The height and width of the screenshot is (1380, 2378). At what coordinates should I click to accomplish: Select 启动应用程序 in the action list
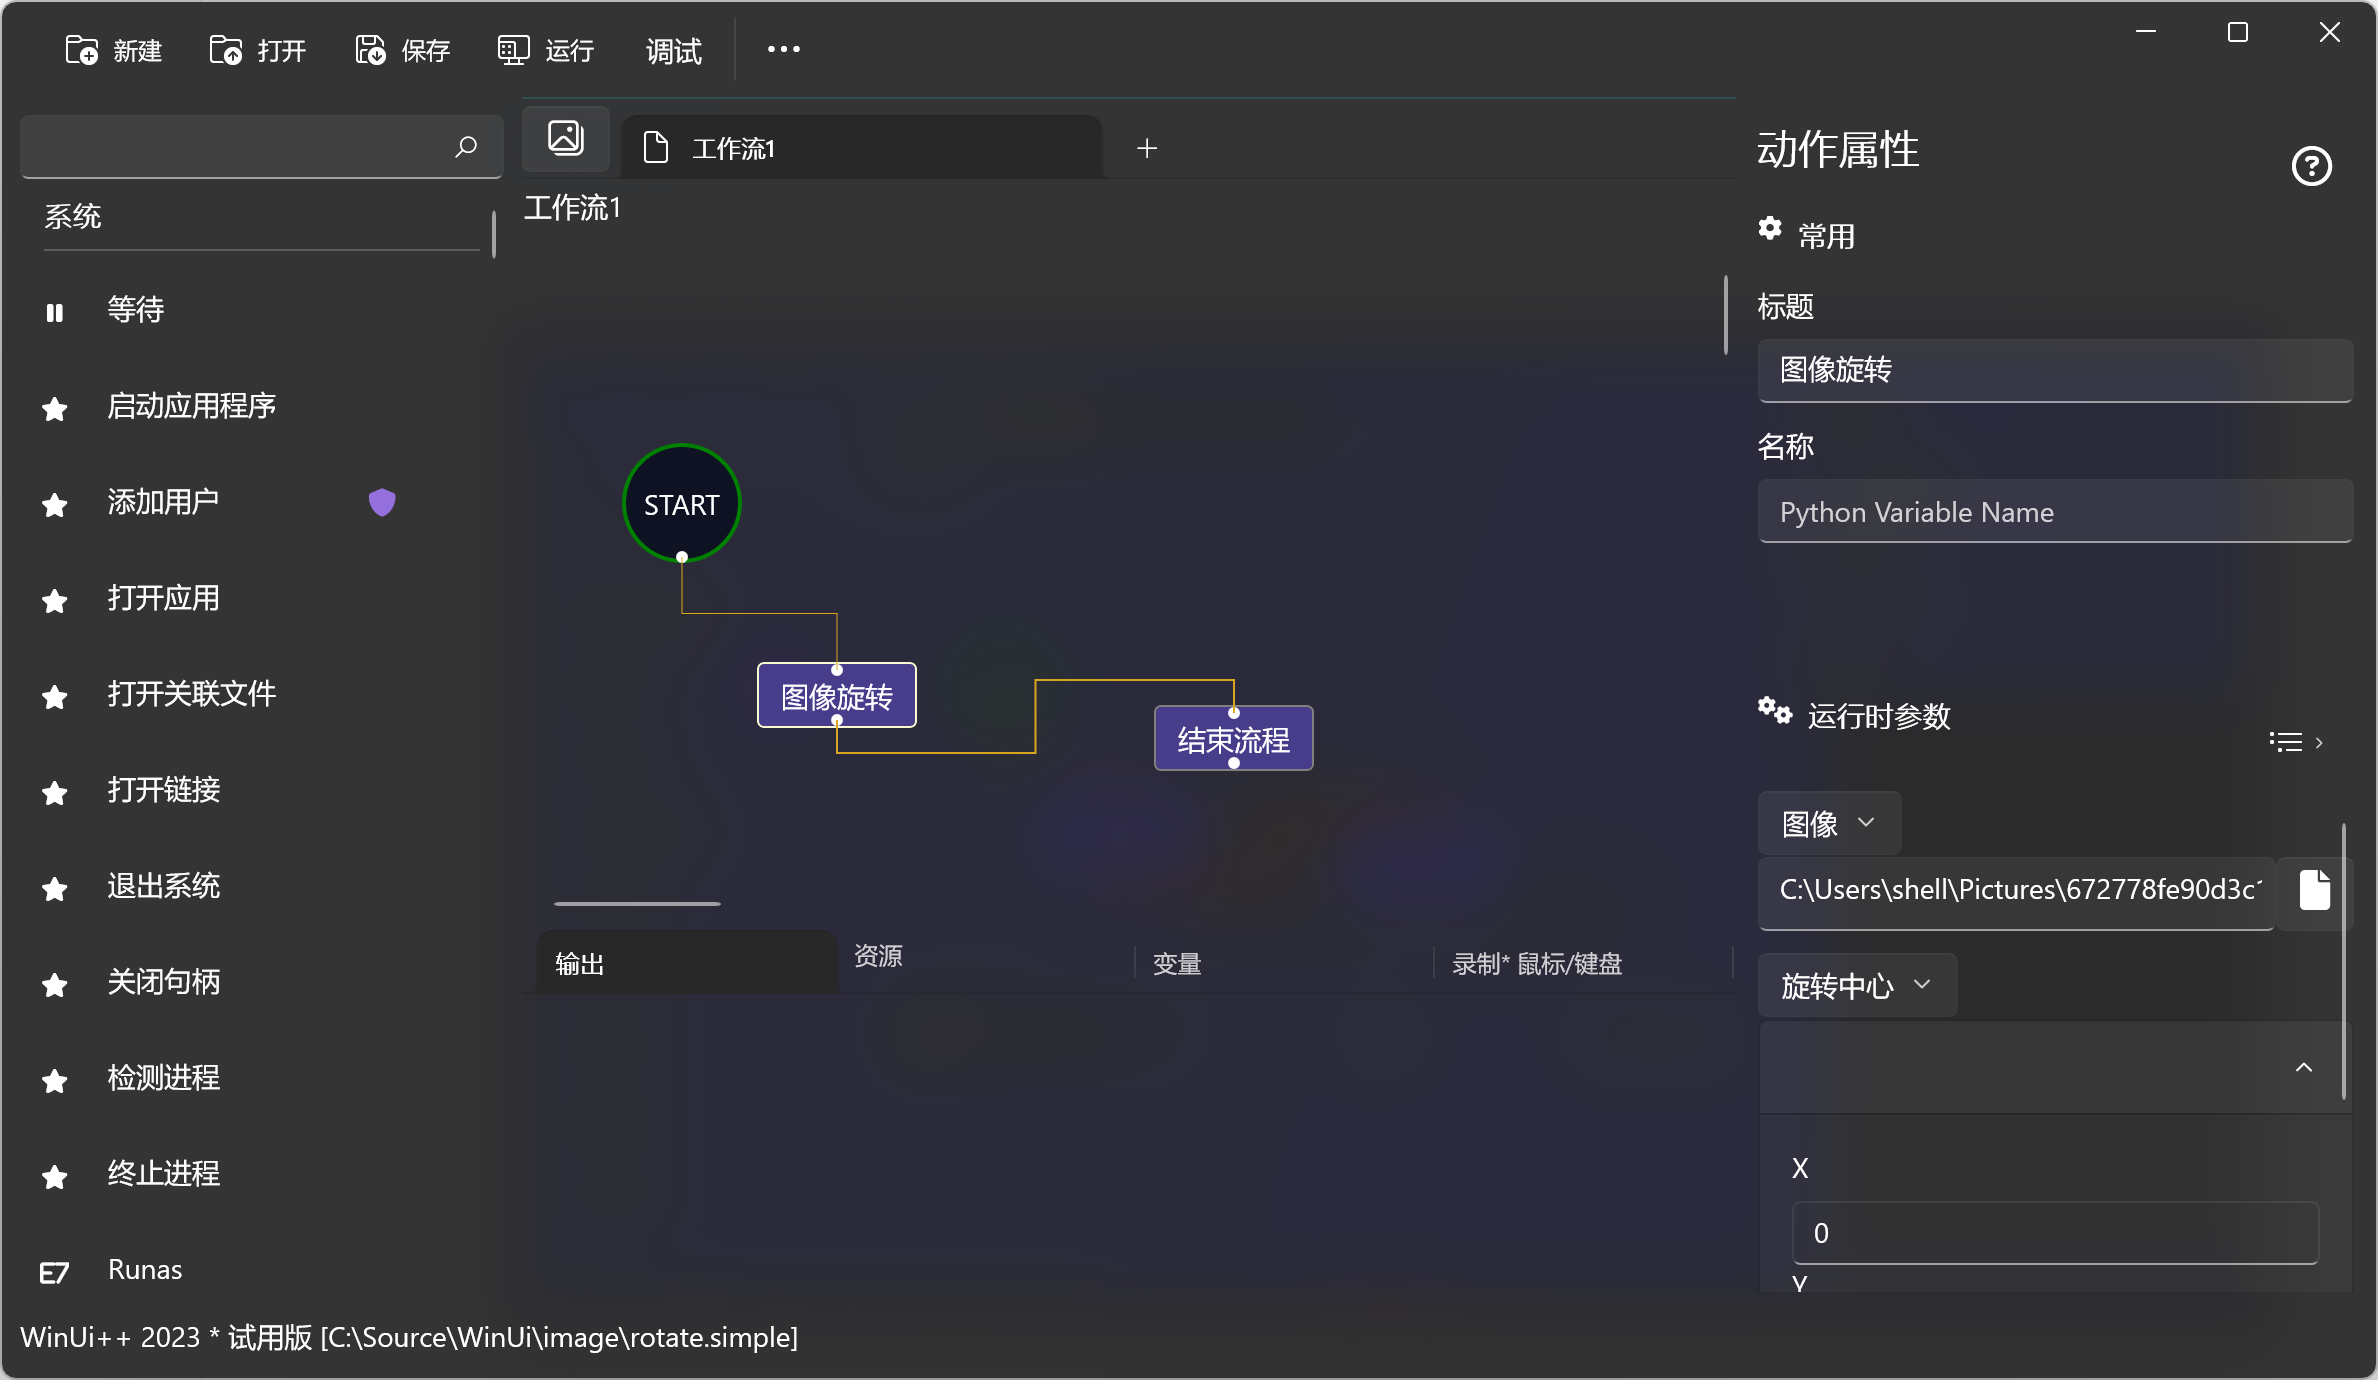192,406
